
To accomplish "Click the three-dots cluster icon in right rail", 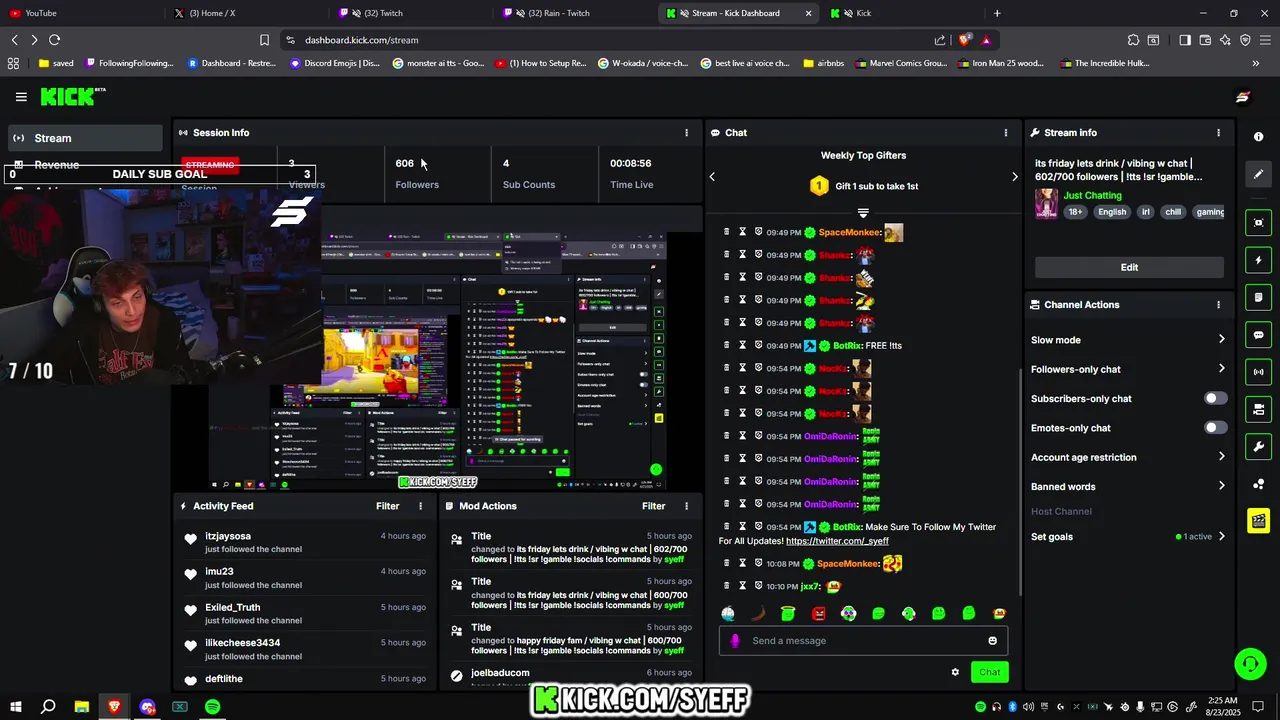I will (1258, 484).
